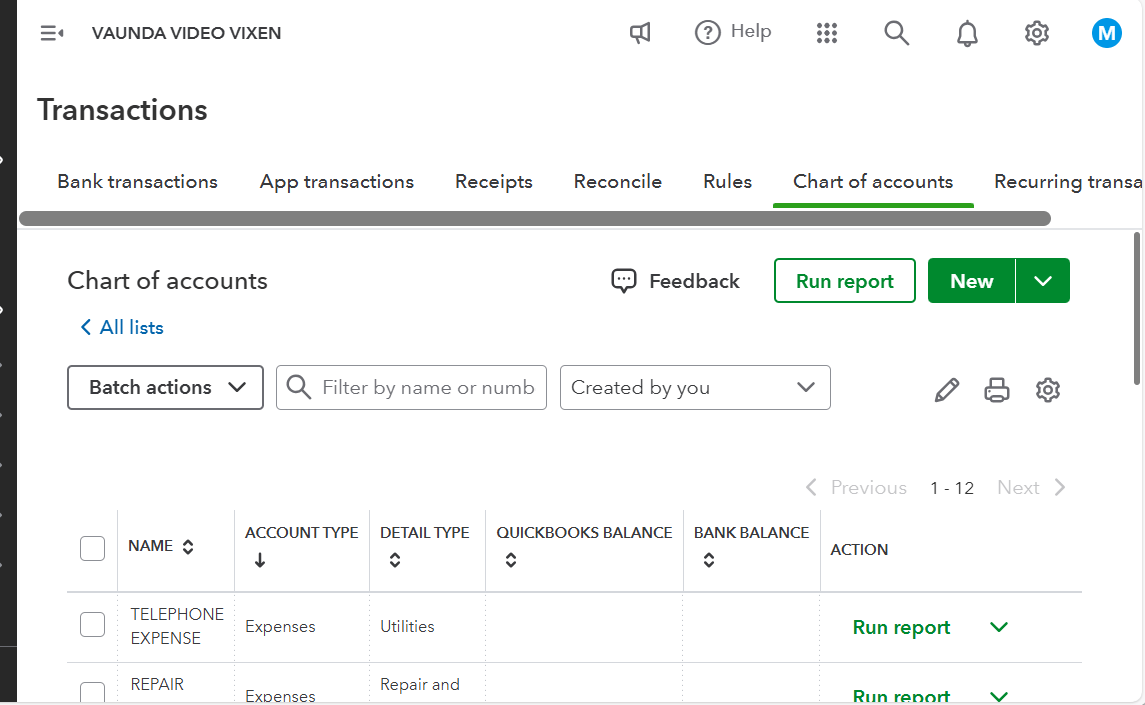This screenshot has height=705, width=1145.
Task: Check the REPAIR row checkbox
Action: [x=93, y=692]
